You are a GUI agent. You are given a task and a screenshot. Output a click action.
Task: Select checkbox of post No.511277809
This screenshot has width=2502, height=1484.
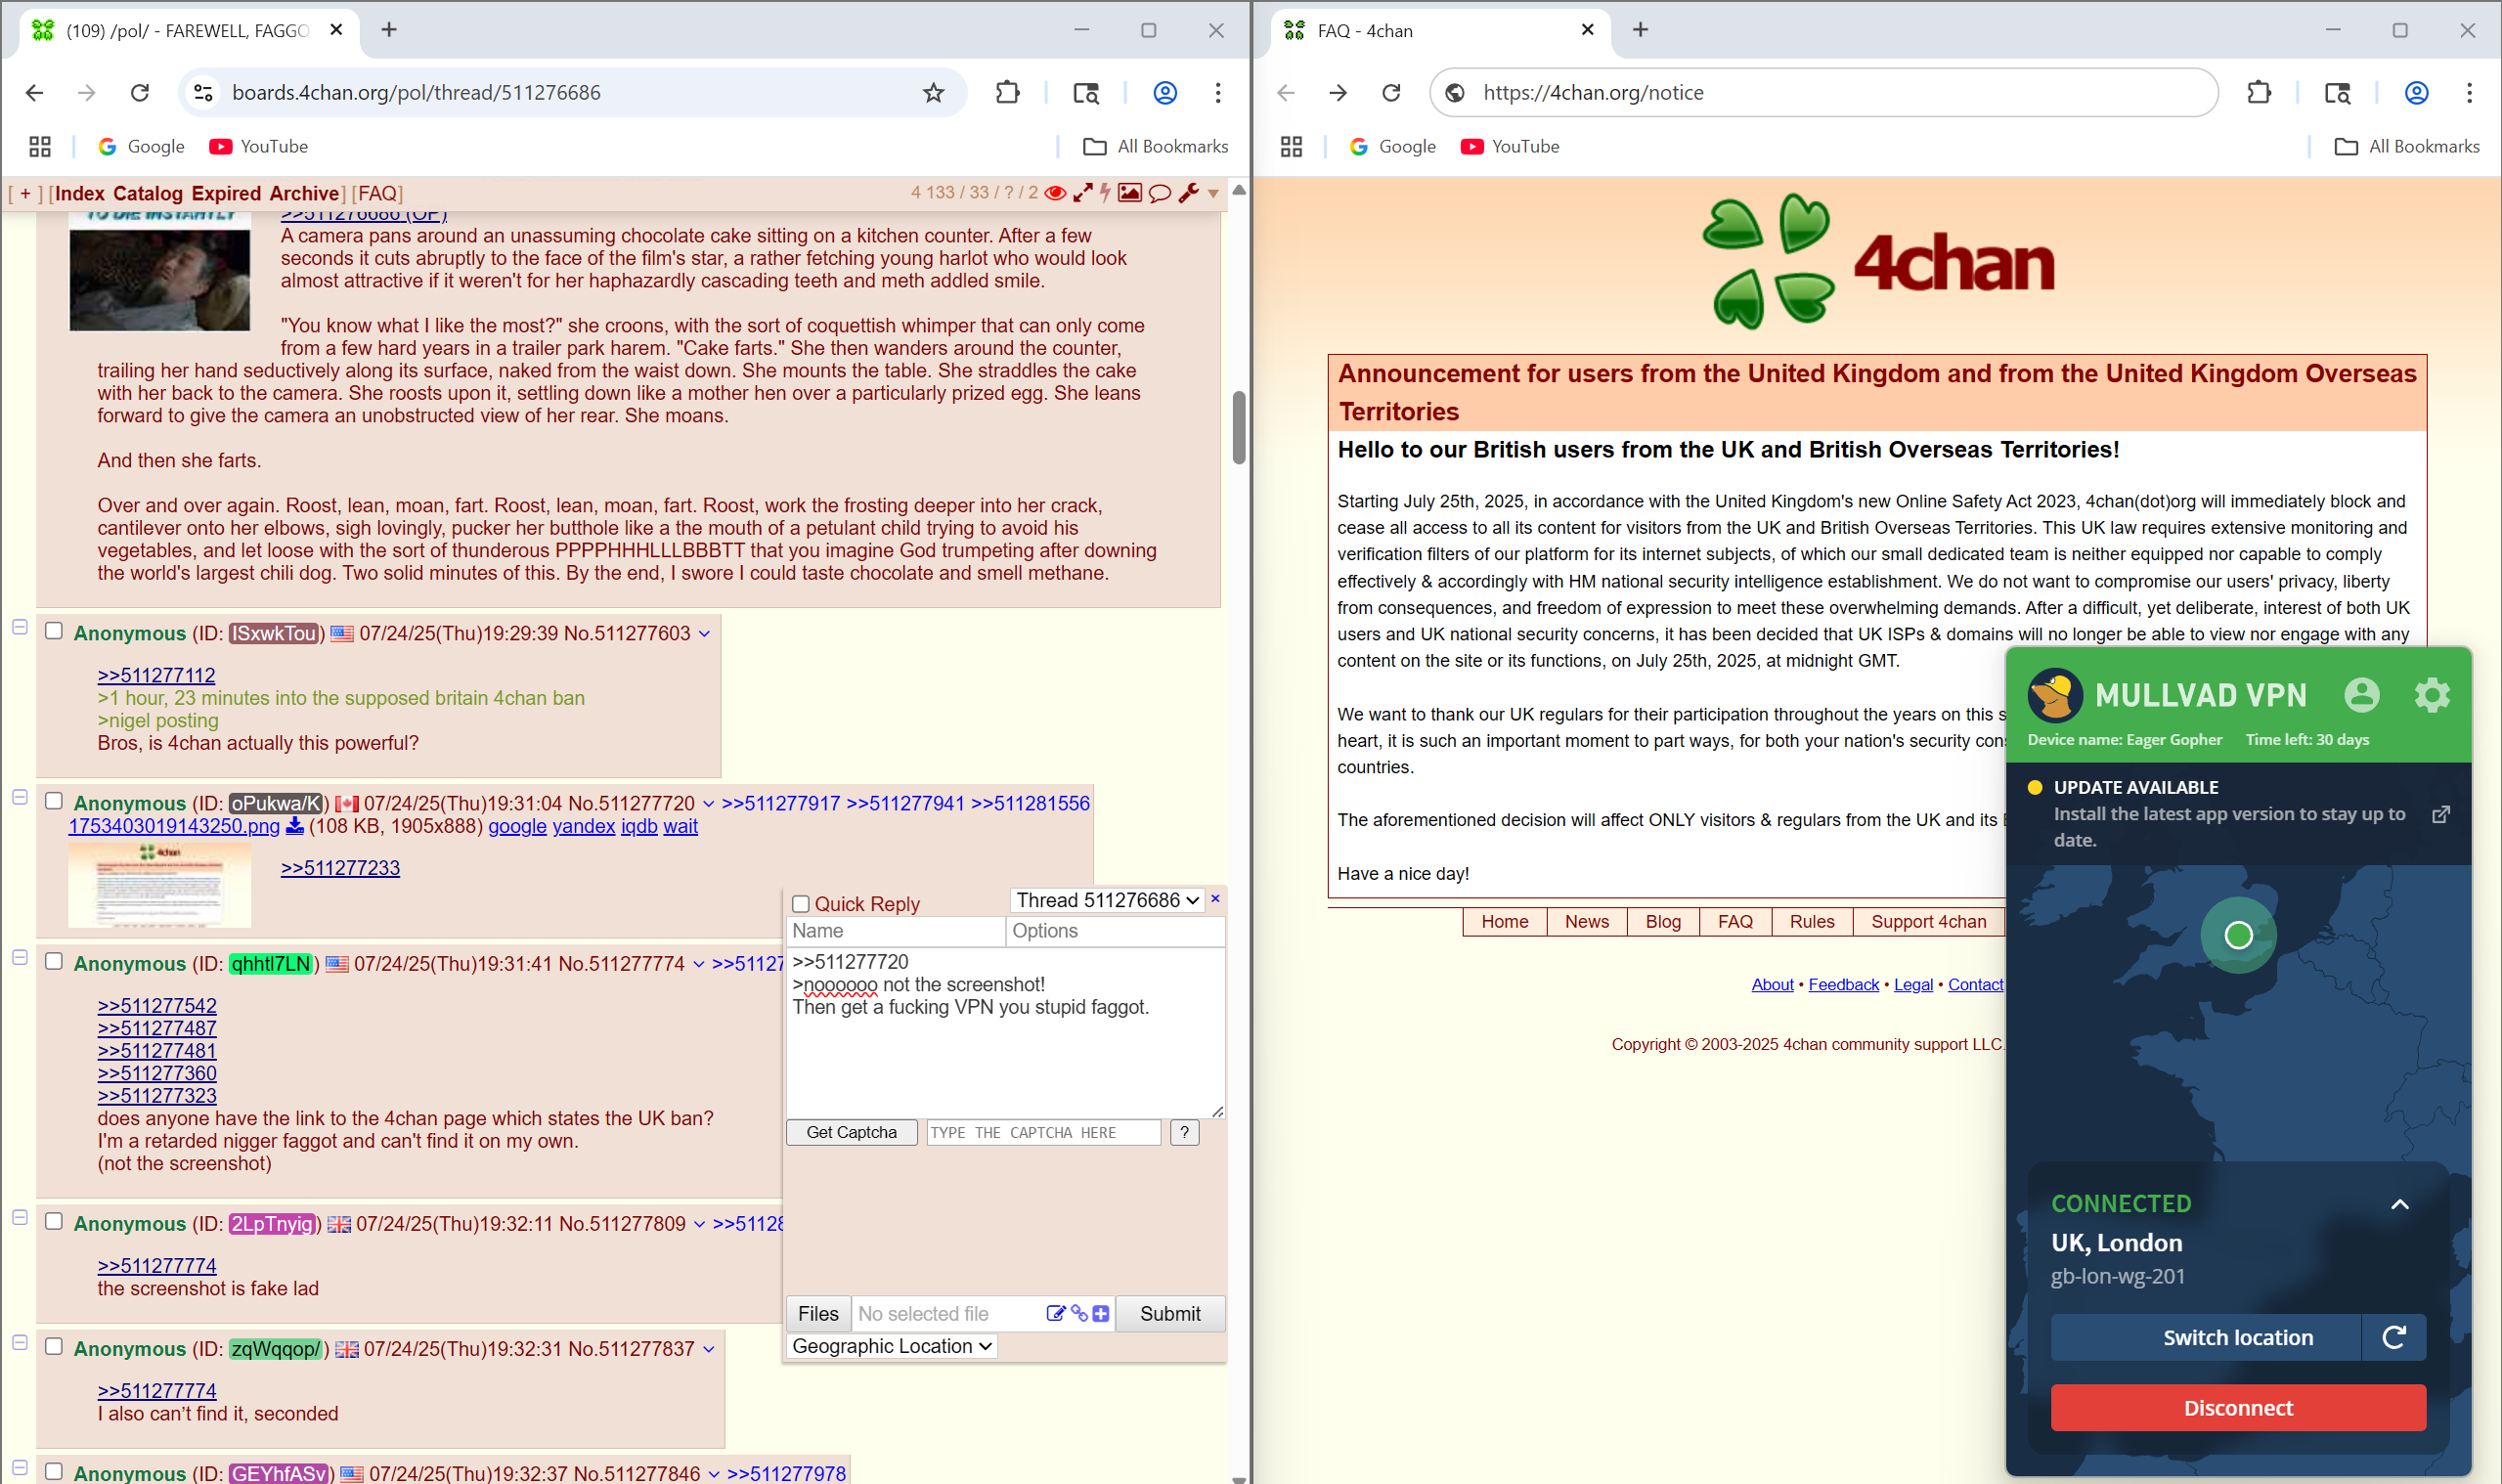coord(54,1221)
